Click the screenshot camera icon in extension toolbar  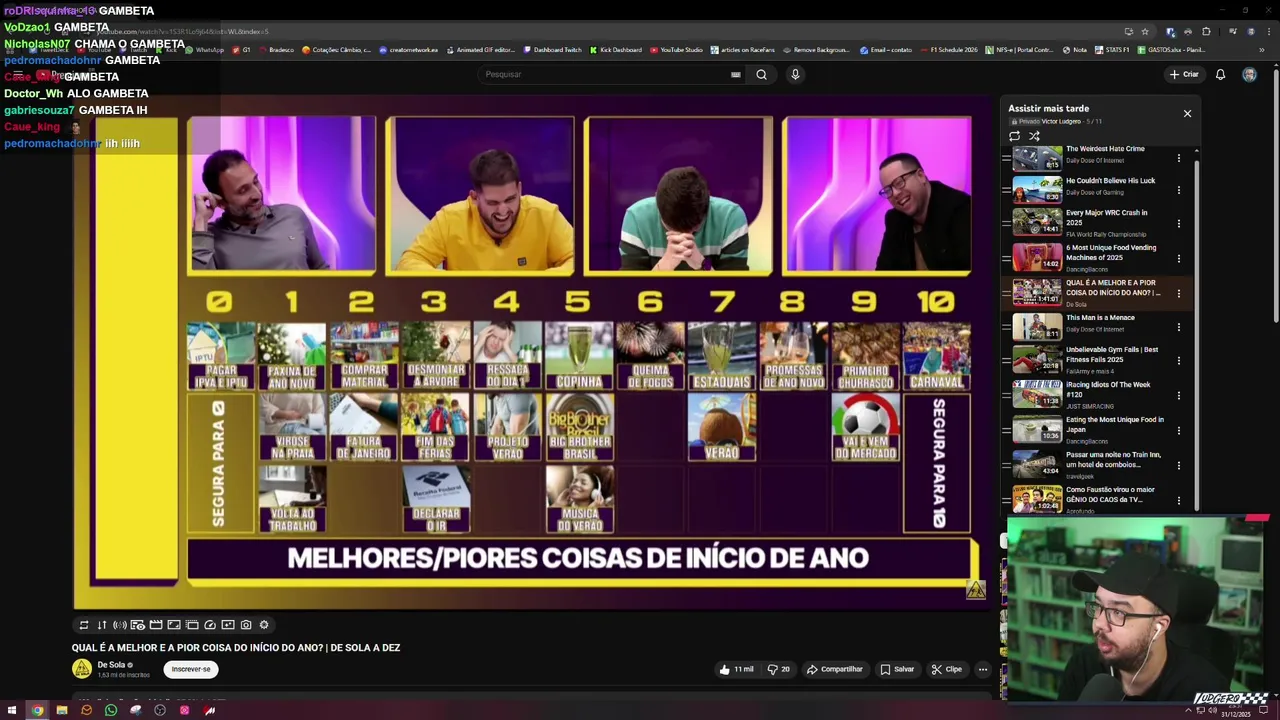pos(246,625)
